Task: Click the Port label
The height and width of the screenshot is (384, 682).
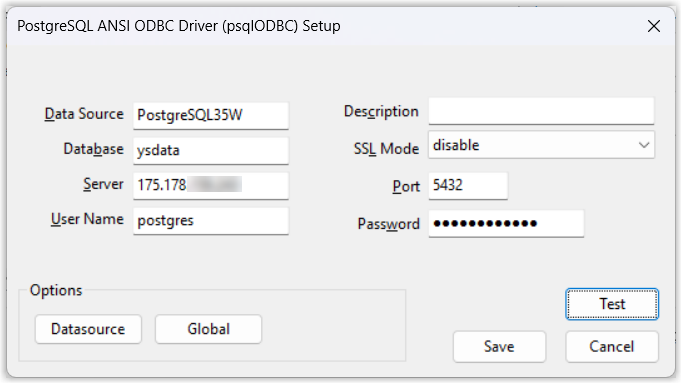Action: coord(406,187)
